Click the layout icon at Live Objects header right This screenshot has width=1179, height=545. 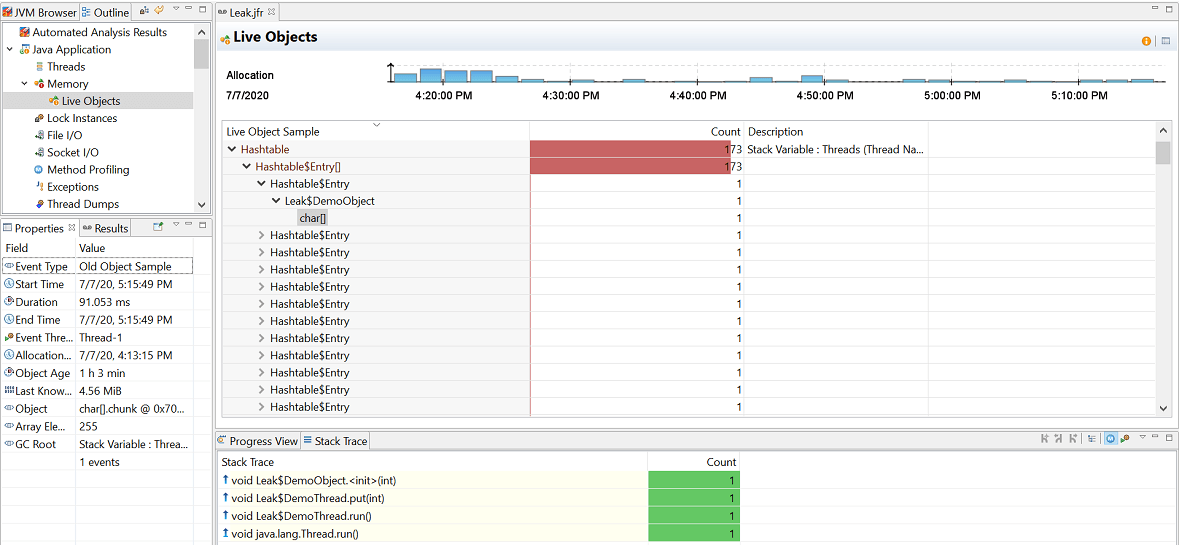1165,41
